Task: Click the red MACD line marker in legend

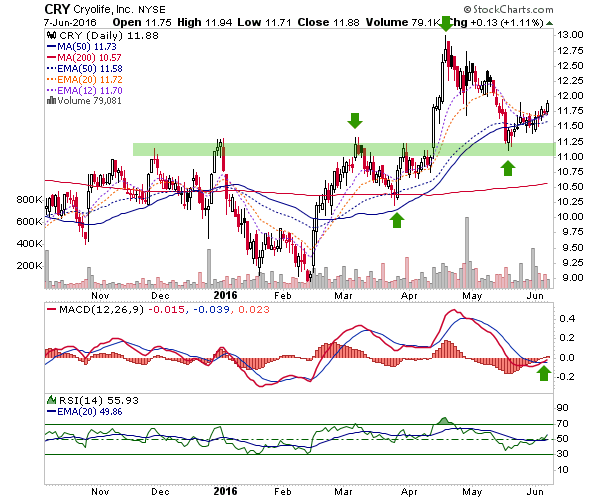Action: 51,309
